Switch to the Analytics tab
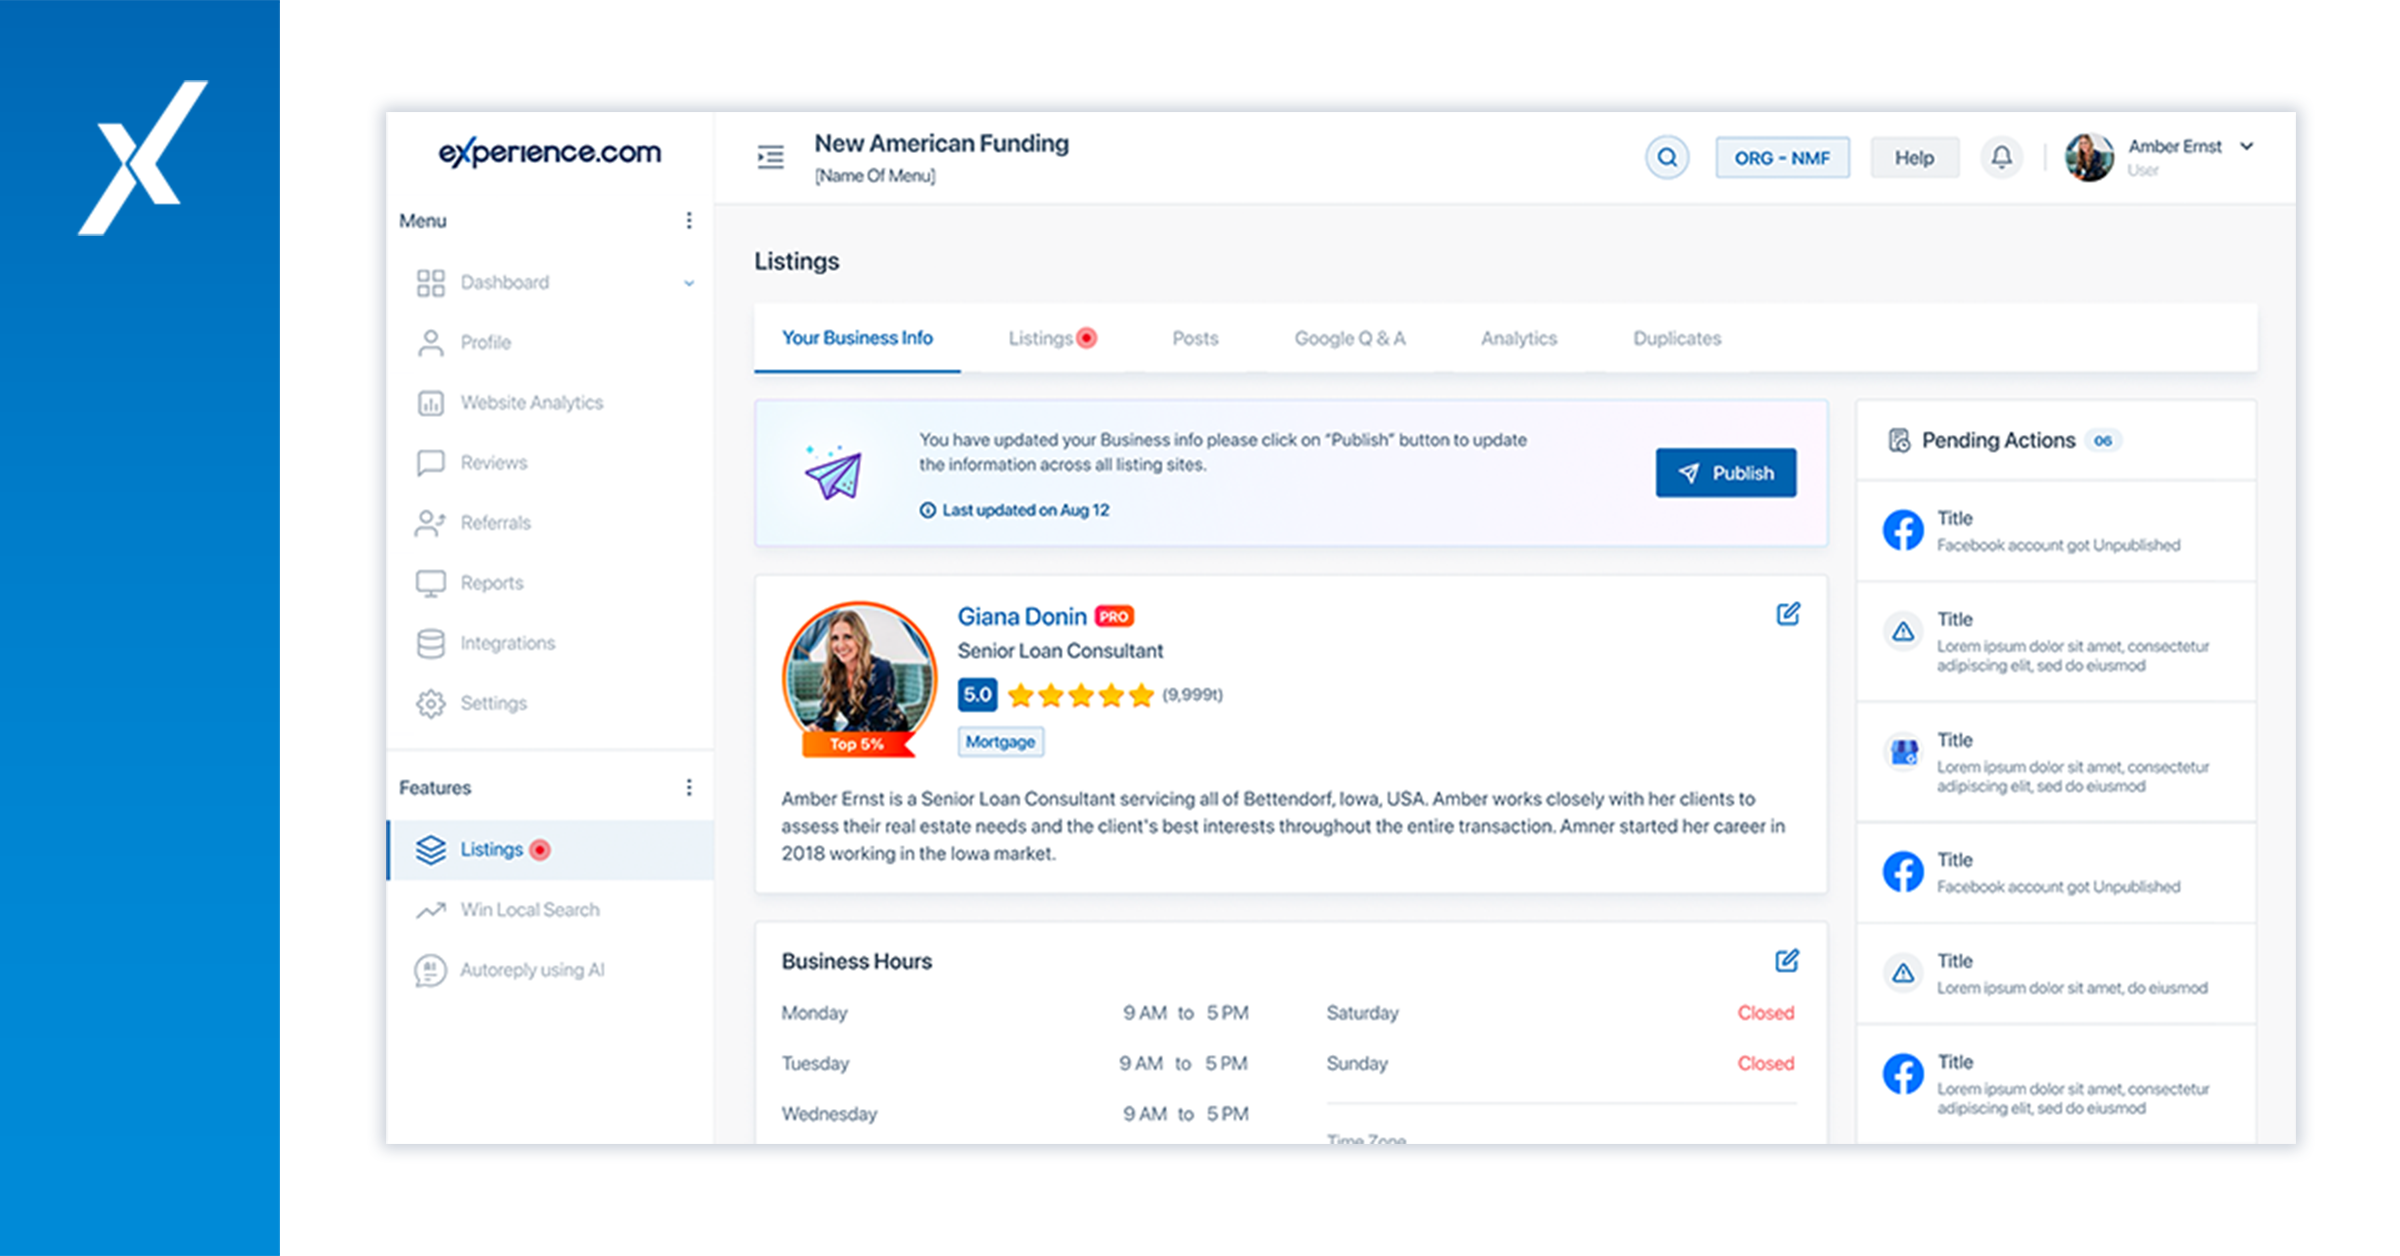The height and width of the screenshot is (1256, 2400). (x=1518, y=338)
